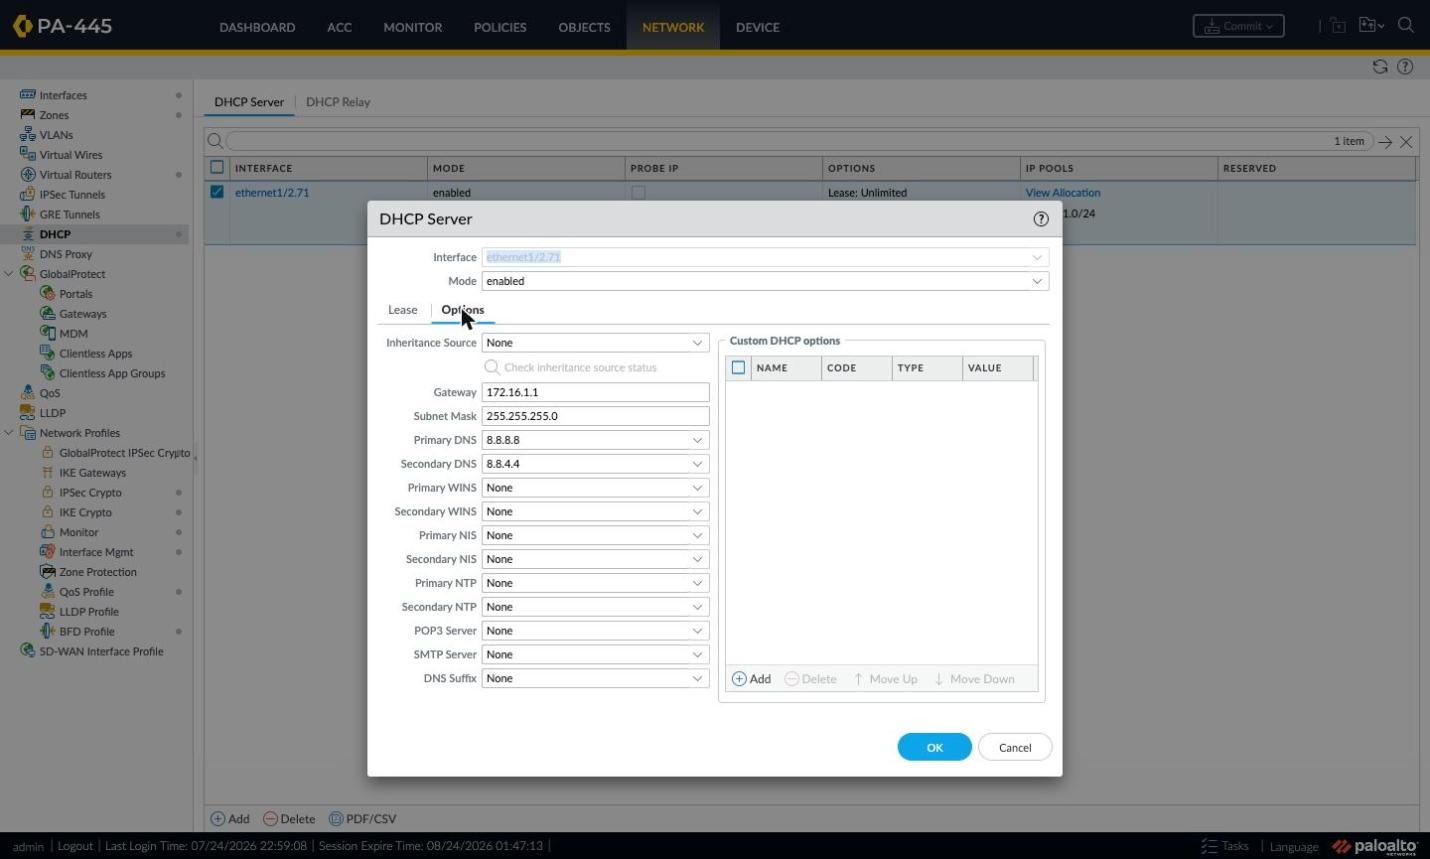Open the BFD Profile icon
Screen dimensions: 1430x859
tap(47, 631)
